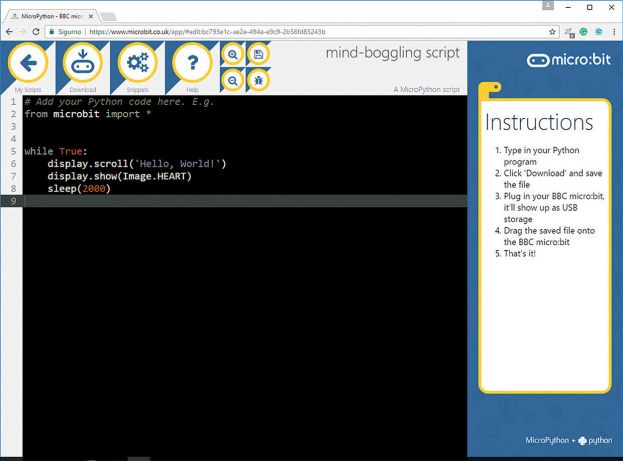Click the 'A MicroPython script' description
Screen dimensions: 623x461
pos(426,89)
